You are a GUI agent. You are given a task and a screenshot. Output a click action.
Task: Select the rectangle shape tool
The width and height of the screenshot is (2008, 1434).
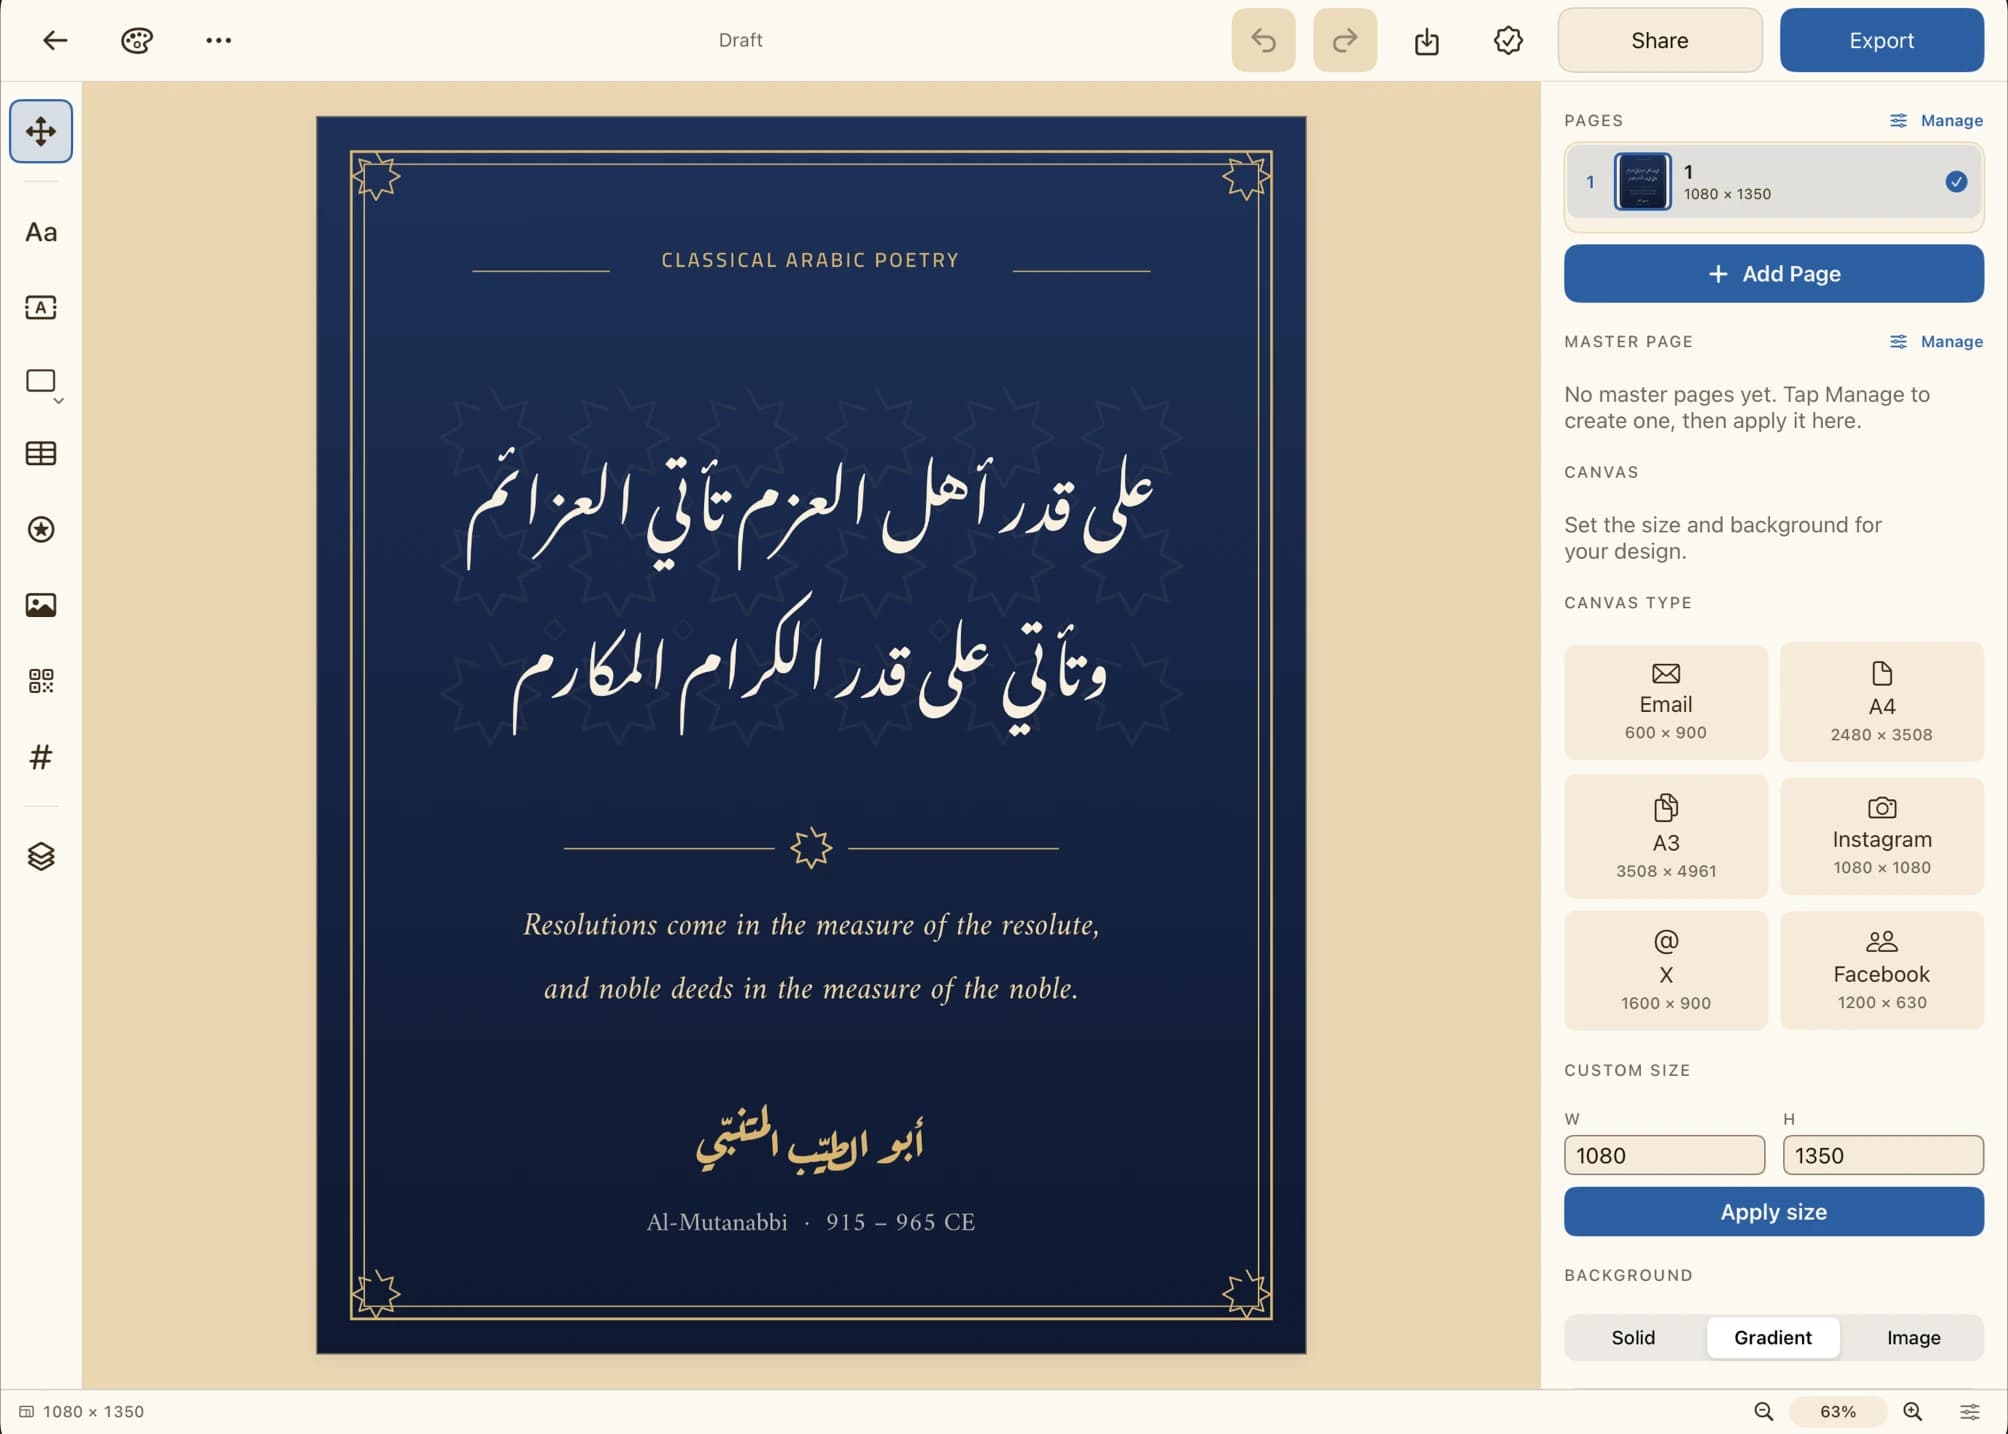(x=41, y=381)
